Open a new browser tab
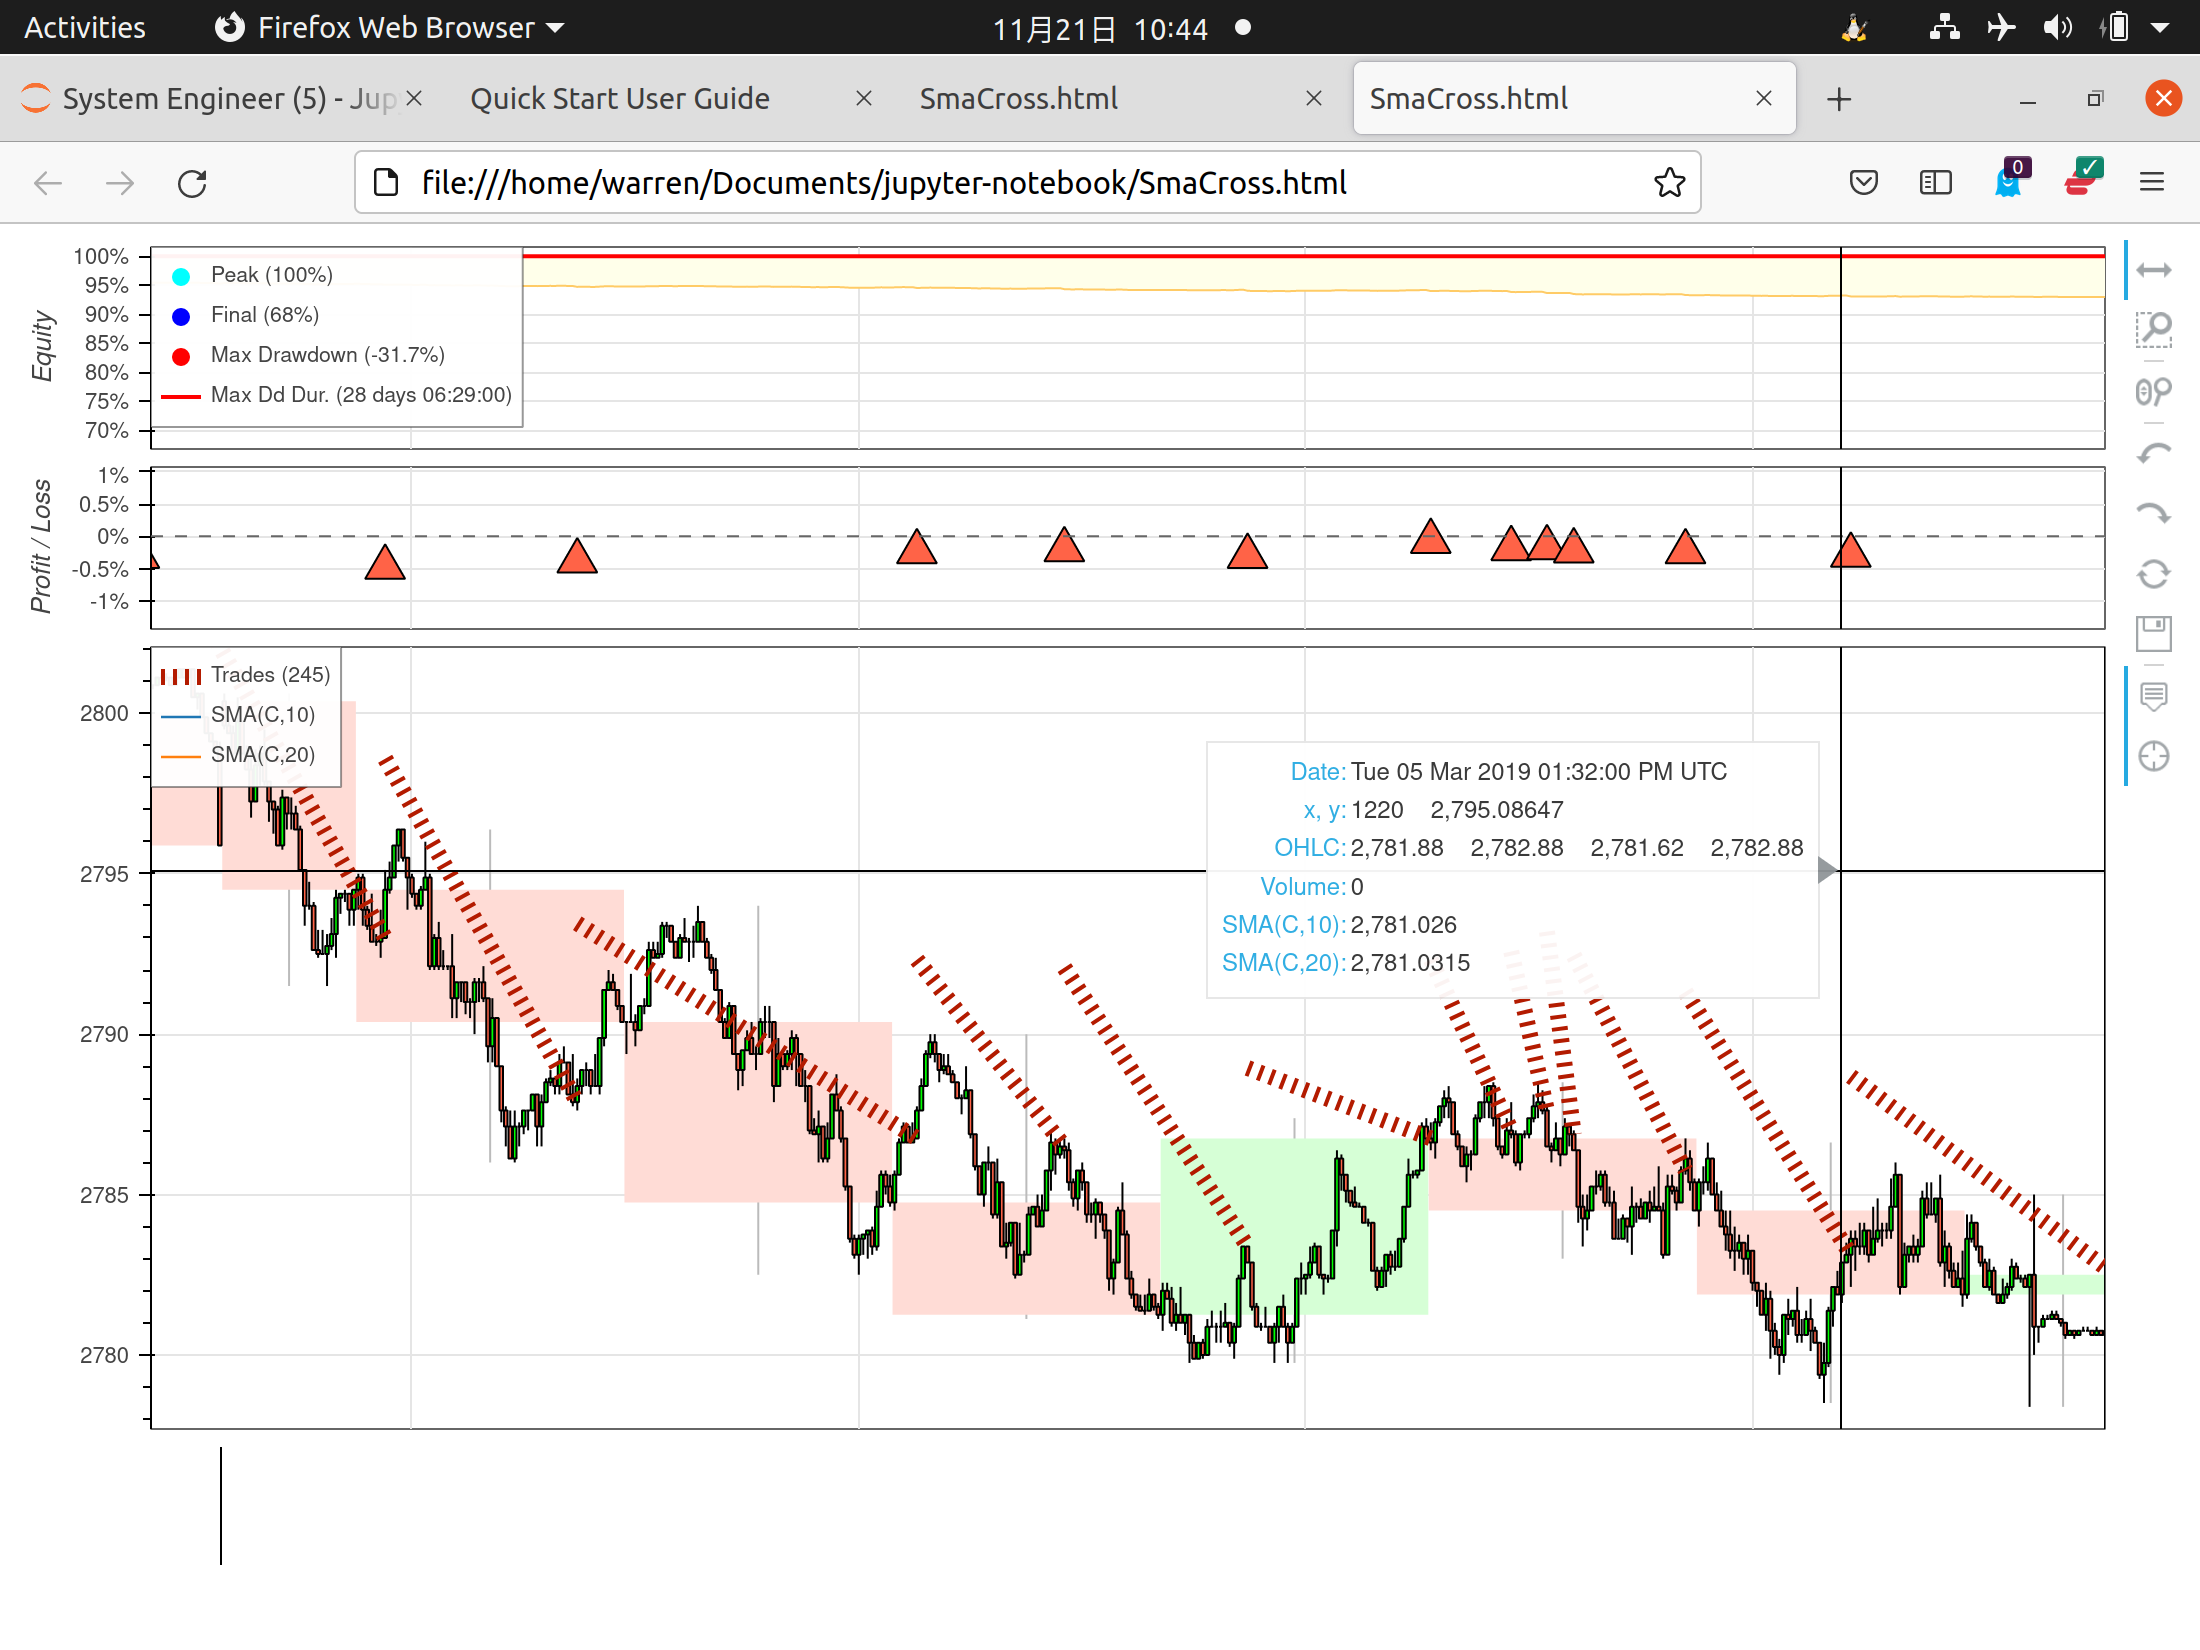 [x=1839, y=99]
